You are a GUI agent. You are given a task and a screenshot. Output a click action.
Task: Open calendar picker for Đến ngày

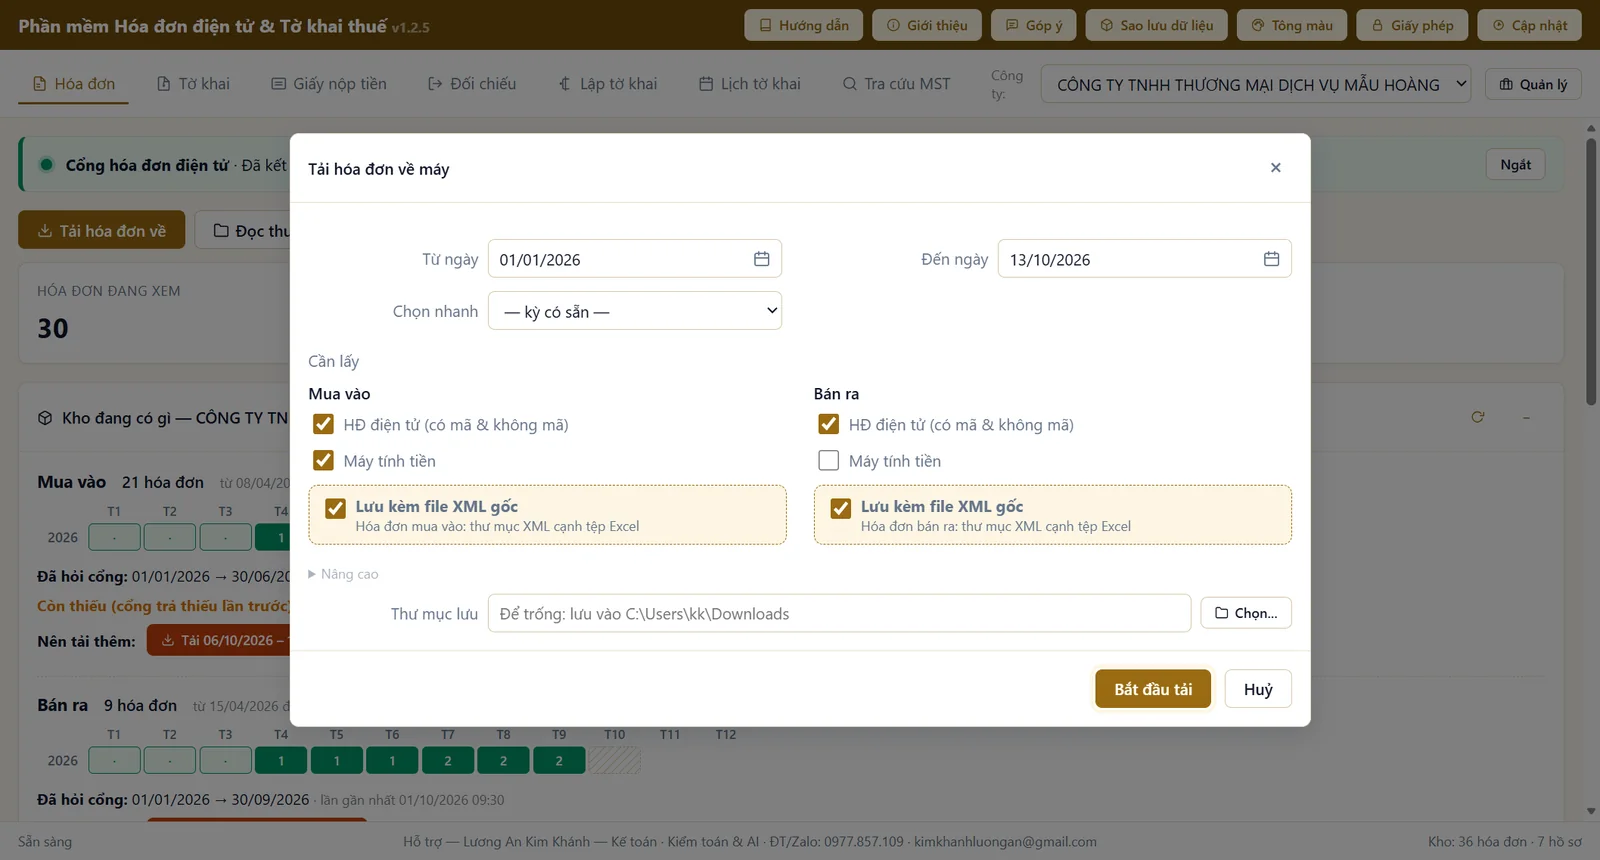(x=1271, y=259)
